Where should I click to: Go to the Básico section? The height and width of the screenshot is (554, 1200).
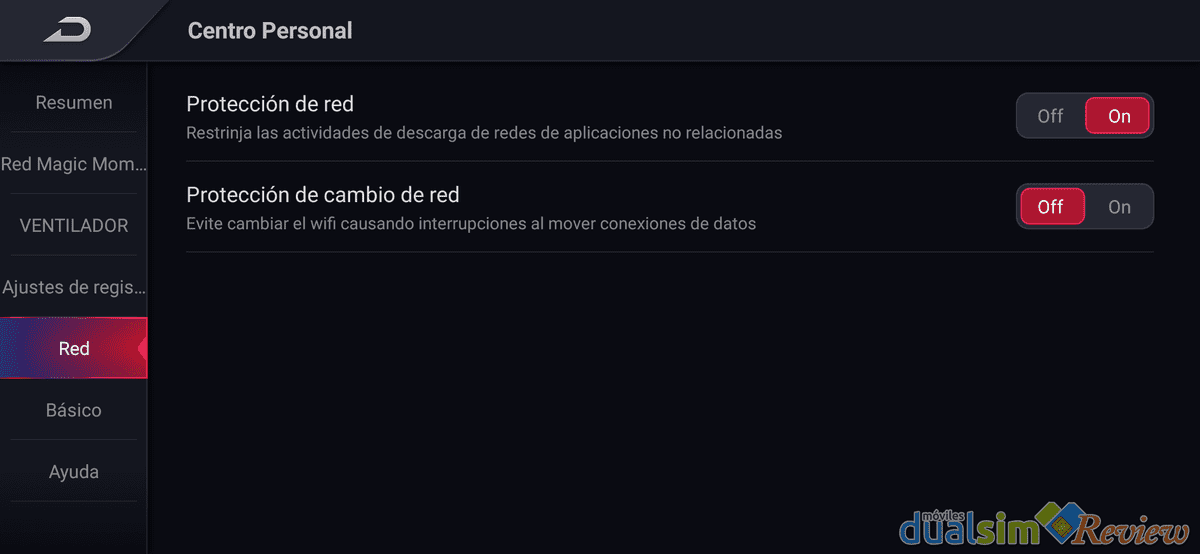click(74, 410)
